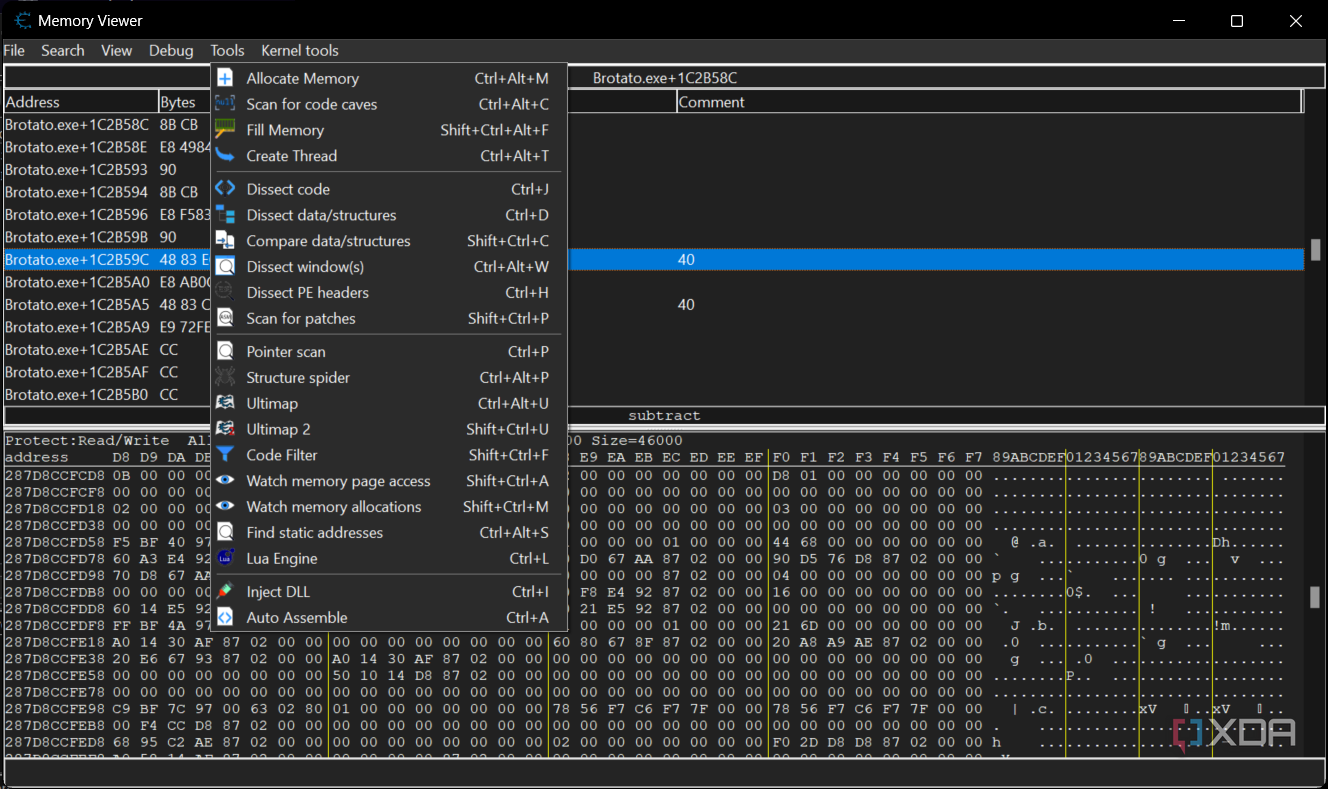Click the Ultimap flag icon
Viewport: 1328px width, 789px height.
226,403
